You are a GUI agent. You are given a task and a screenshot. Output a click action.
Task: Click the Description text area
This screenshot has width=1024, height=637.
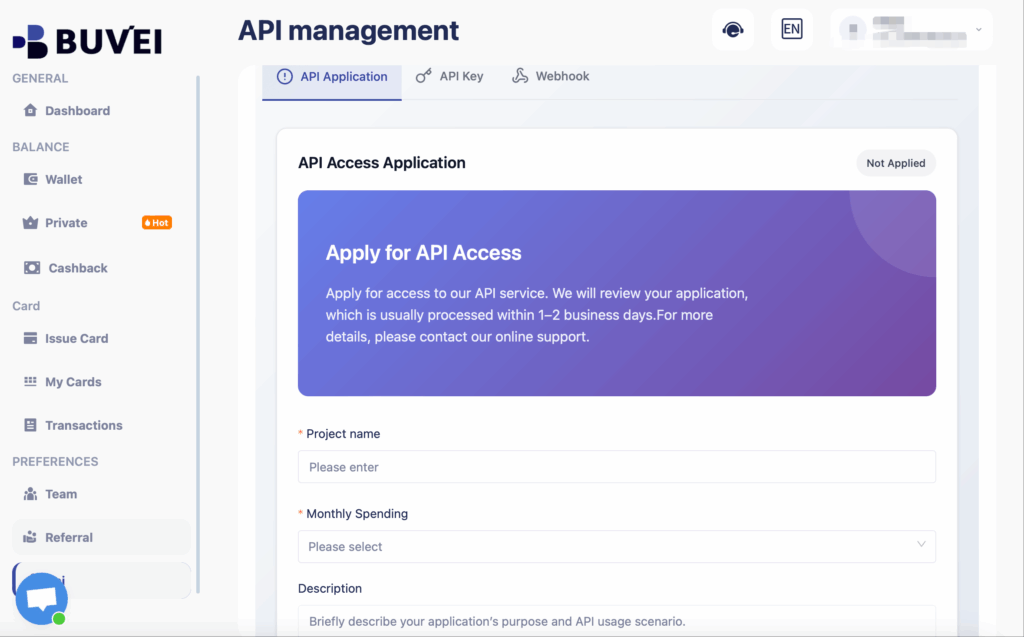[x=616, y=621]
